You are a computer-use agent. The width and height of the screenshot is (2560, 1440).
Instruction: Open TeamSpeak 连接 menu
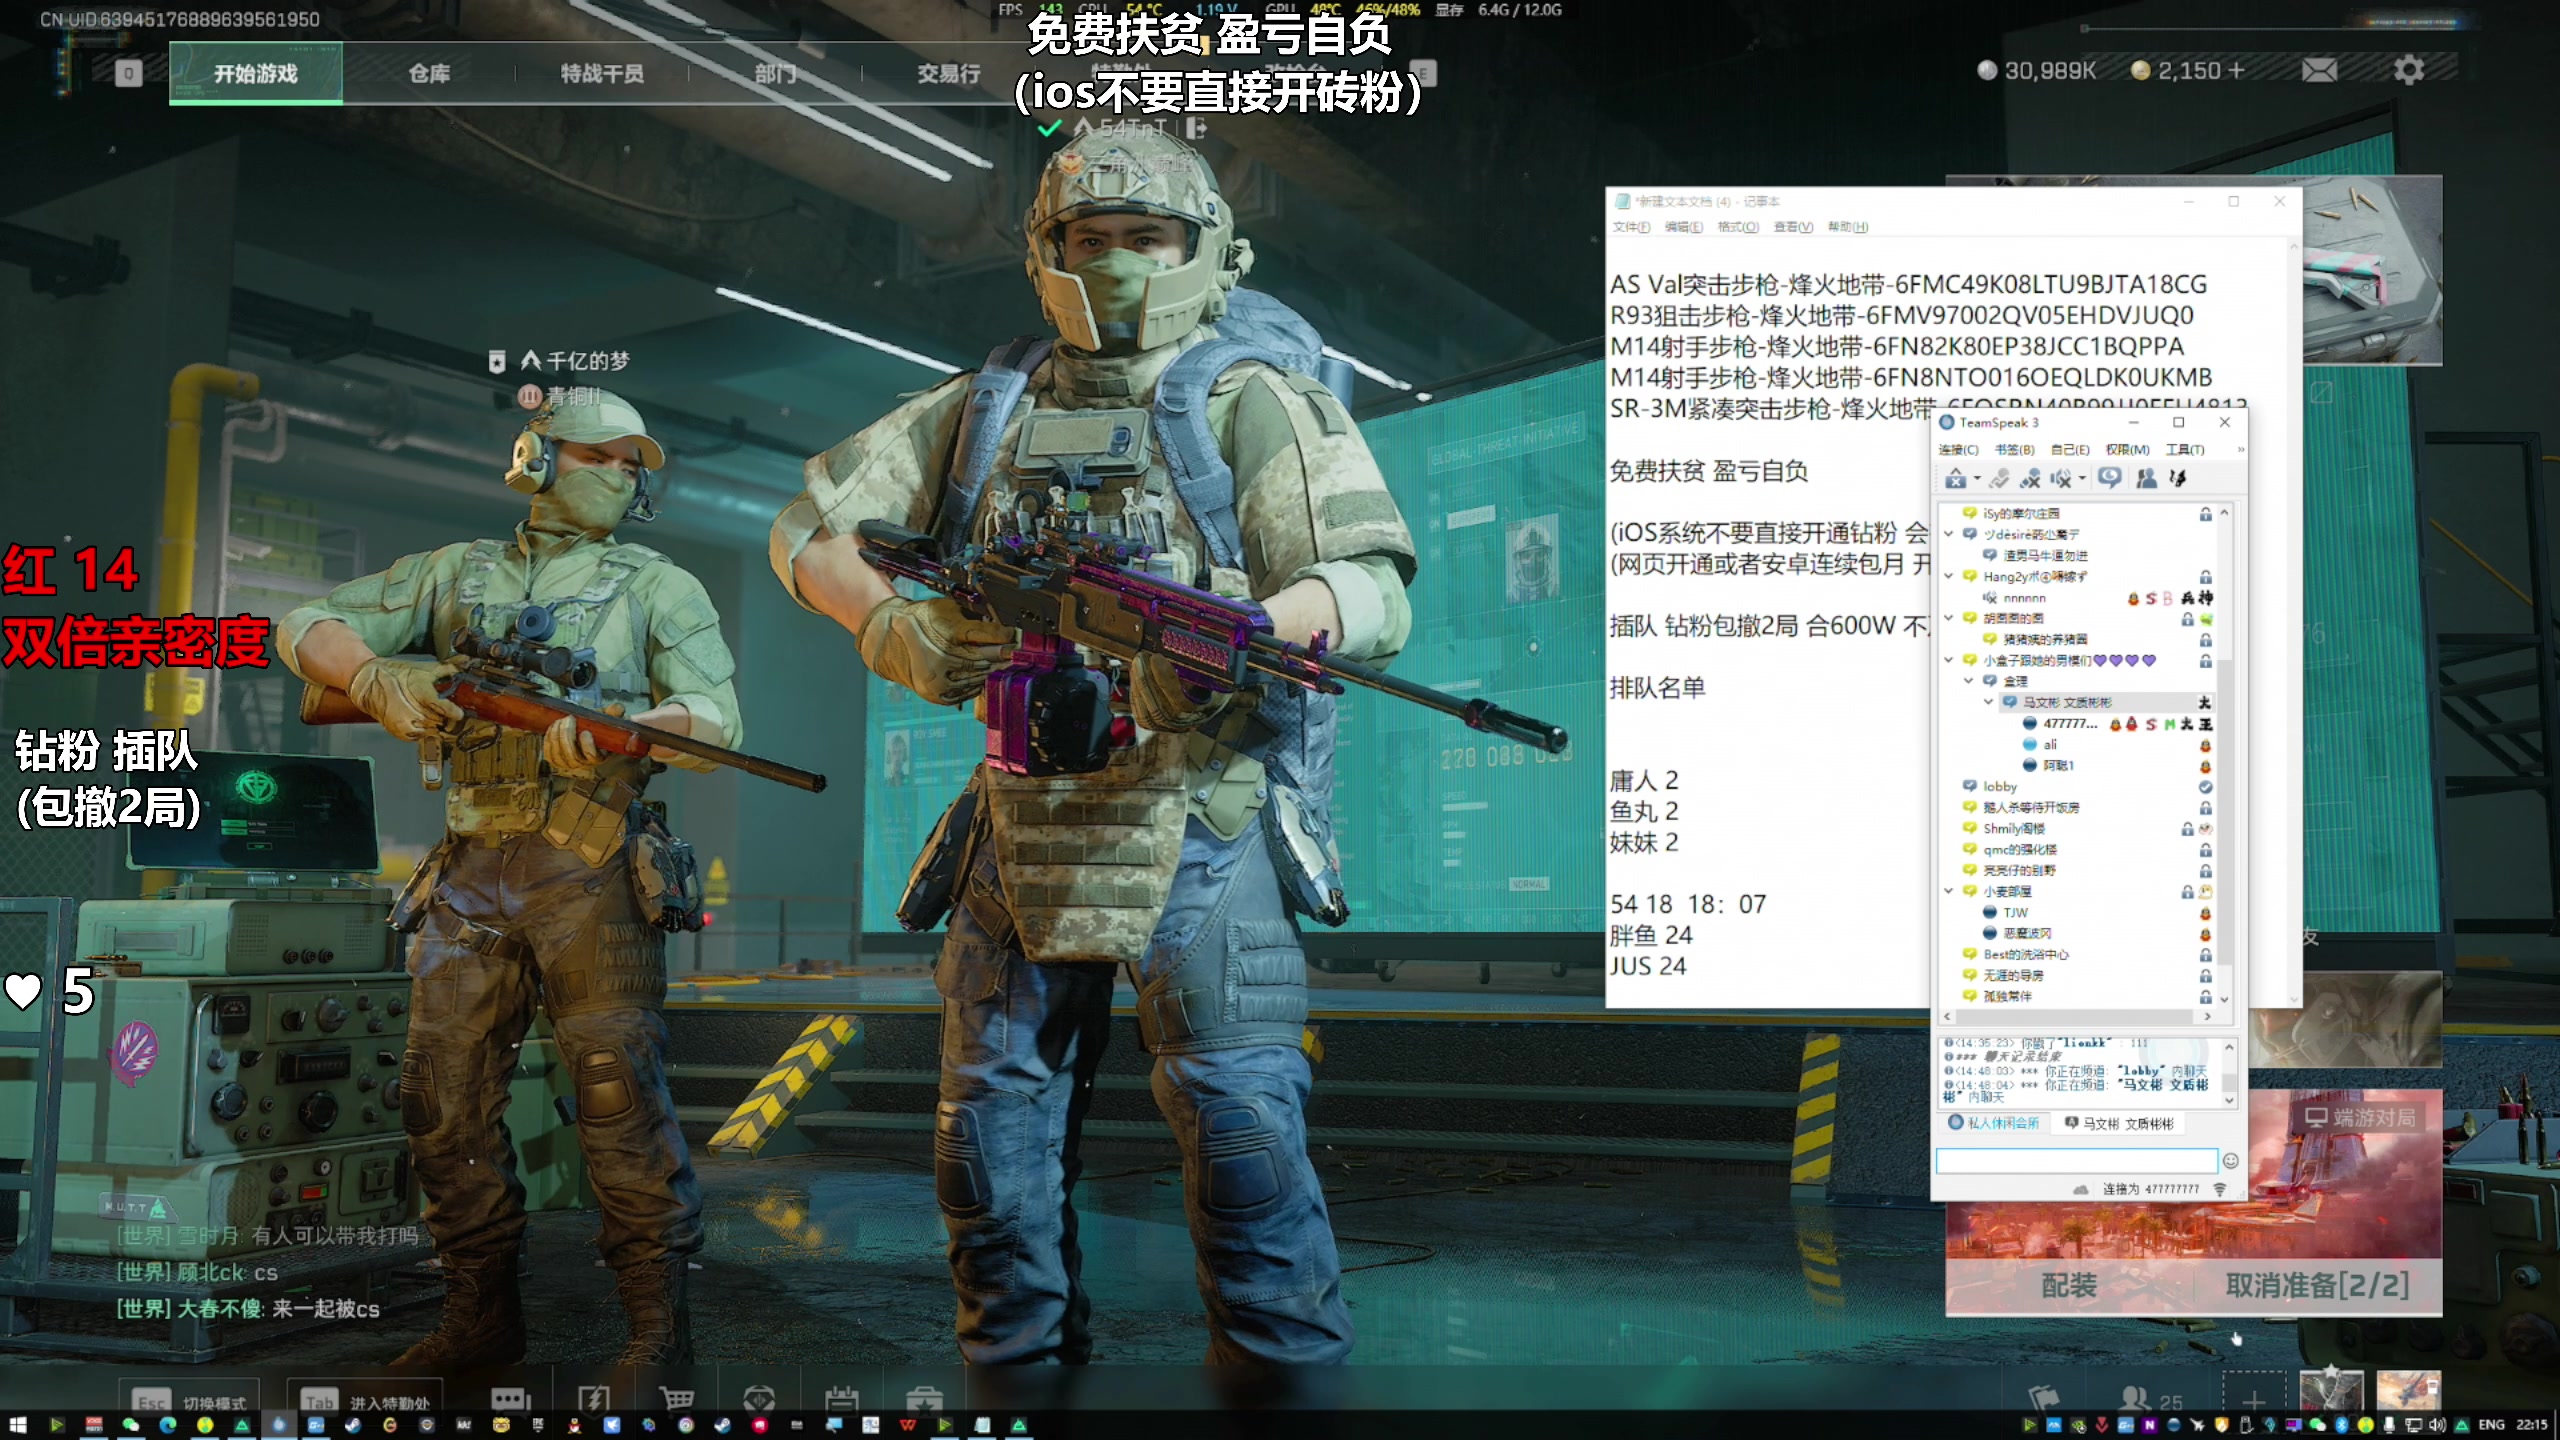[x=1958, y=450]
